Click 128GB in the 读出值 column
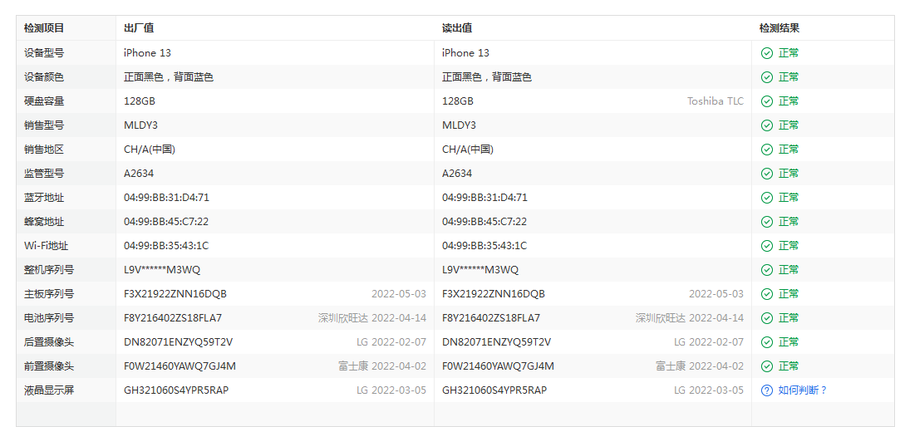This screenshot has width=900, height=427. [x=457, y=101]
